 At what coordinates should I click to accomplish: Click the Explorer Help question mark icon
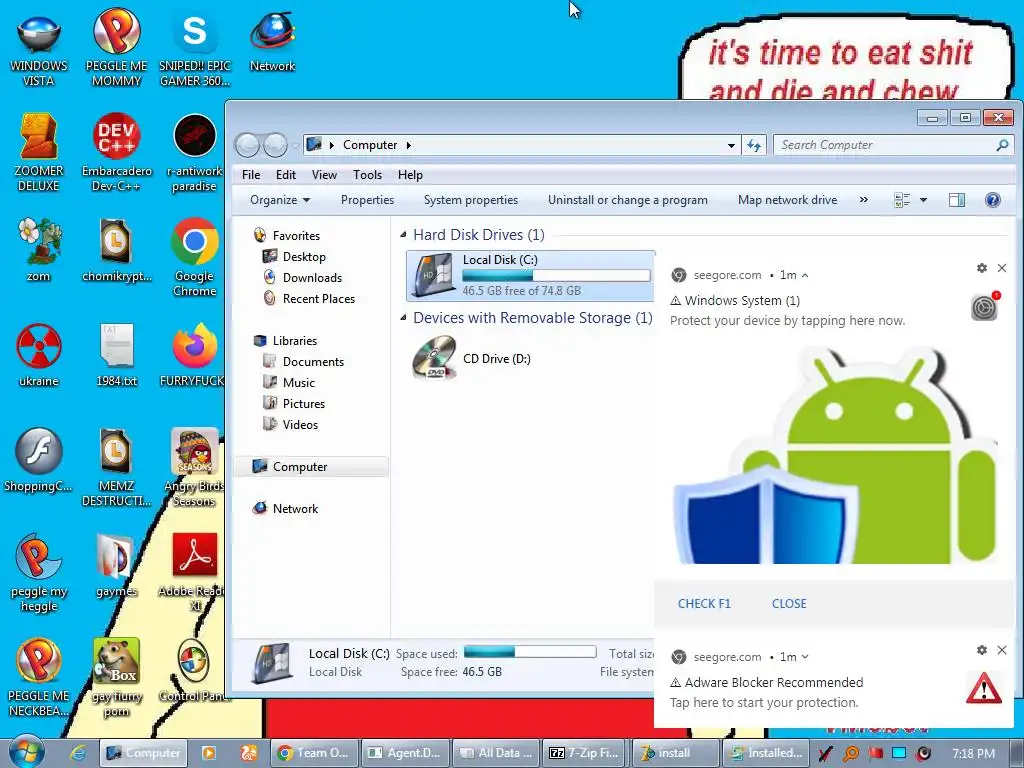click(x=992, y=200)
